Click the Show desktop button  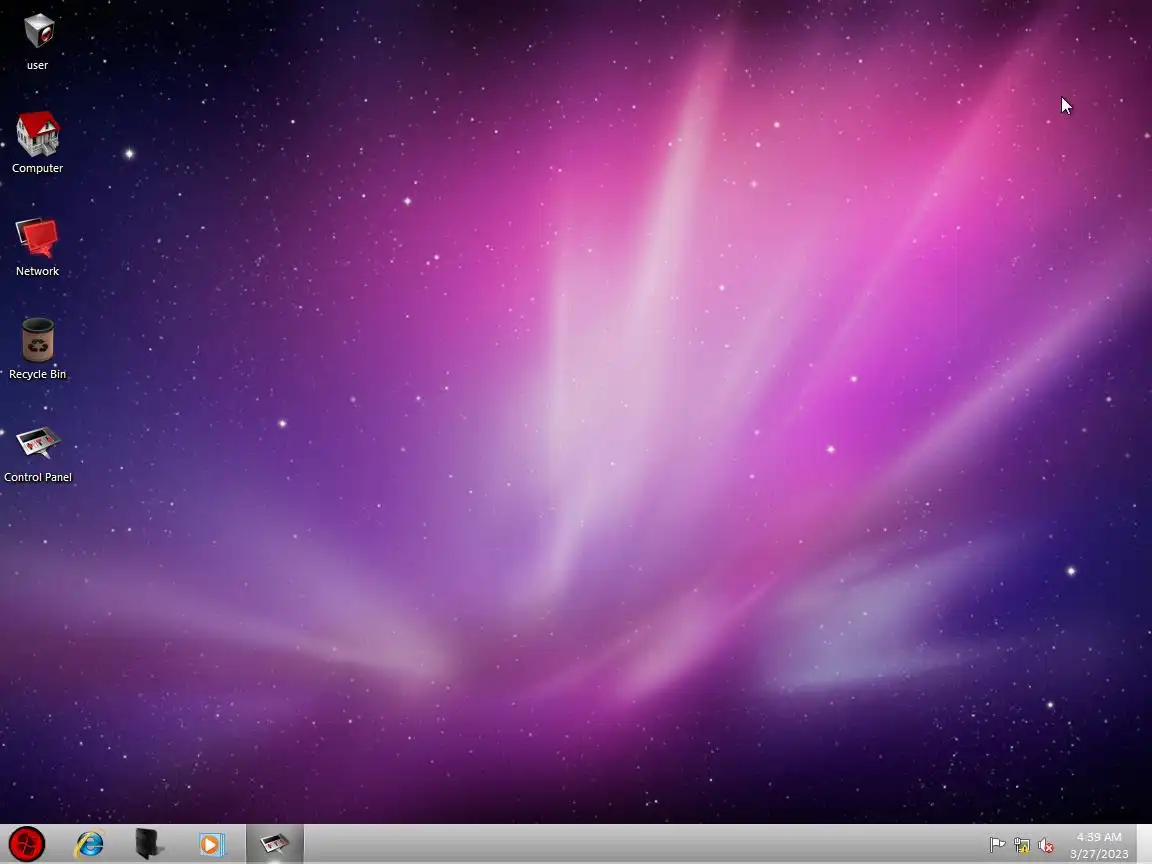[x=1145, y=843]
